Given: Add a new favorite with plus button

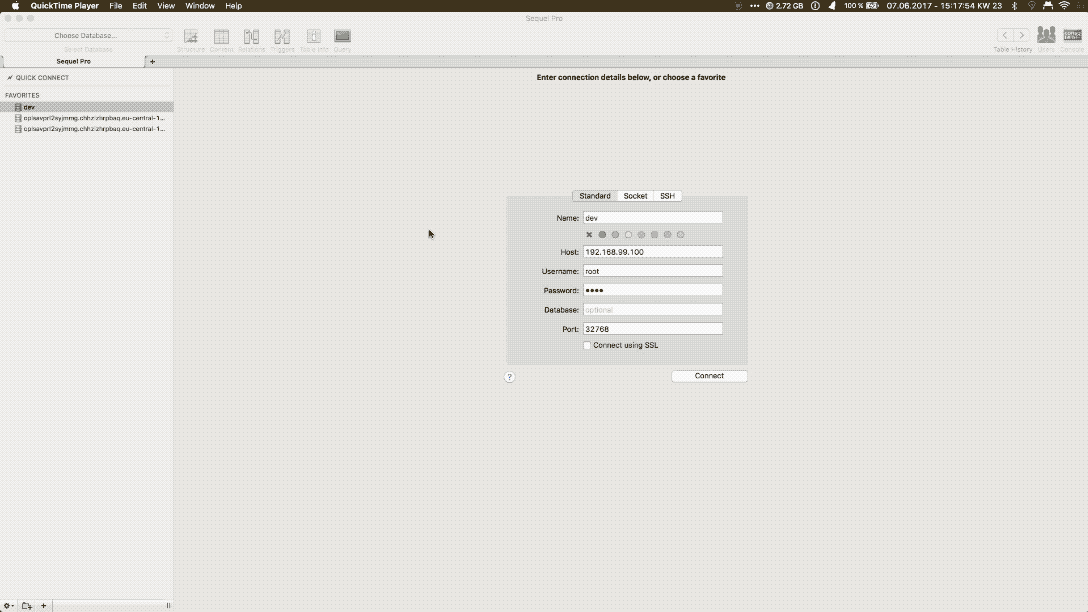Looking at the screenshot, I should coord(43,606).
